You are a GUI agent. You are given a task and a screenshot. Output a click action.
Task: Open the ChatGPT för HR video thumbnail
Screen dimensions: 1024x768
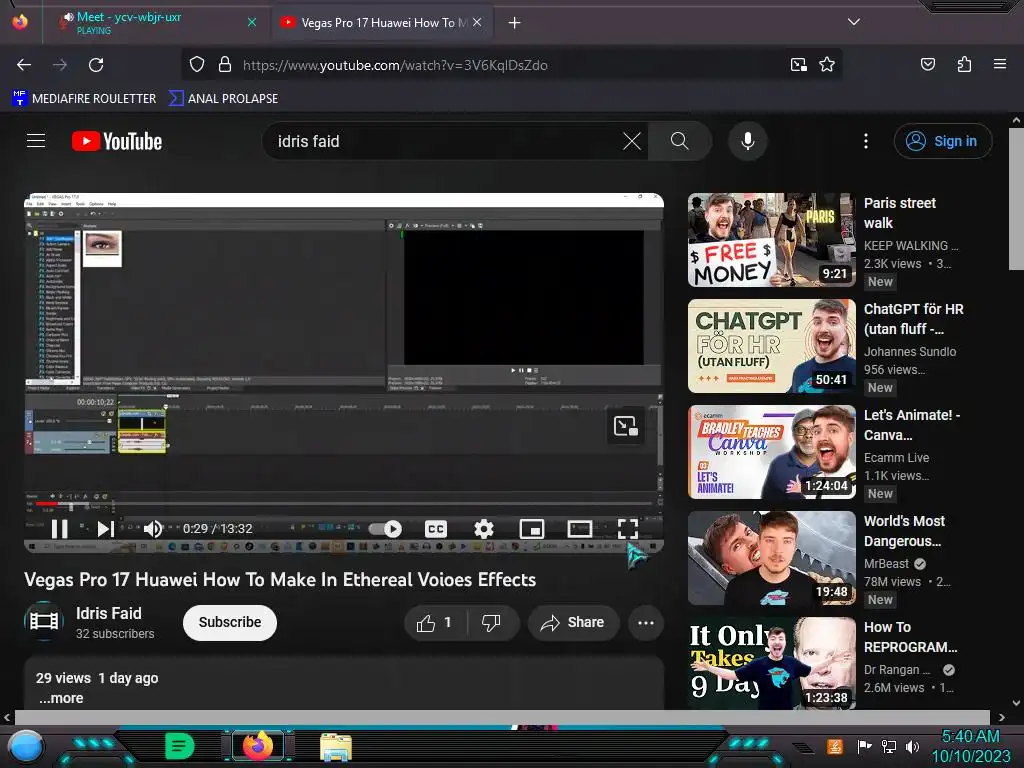[x=771, y=346]
